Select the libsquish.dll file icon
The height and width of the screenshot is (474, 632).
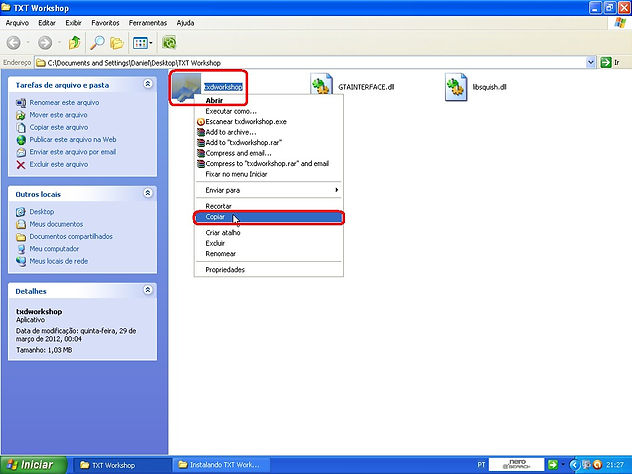click(456, 87)
